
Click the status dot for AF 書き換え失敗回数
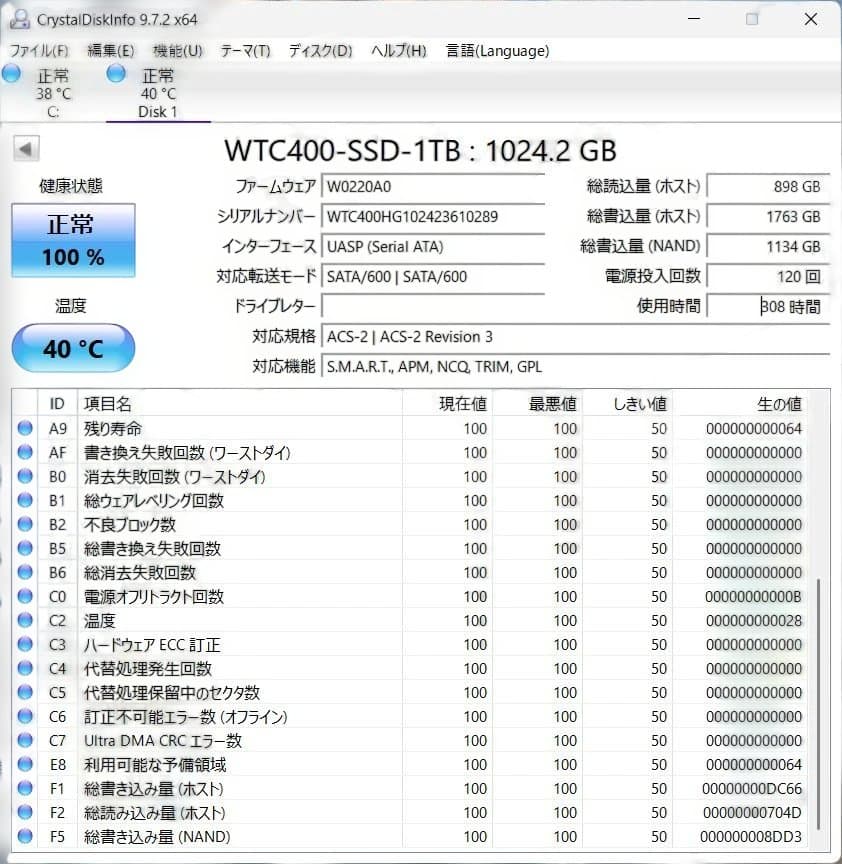click(x=25, y=452)
